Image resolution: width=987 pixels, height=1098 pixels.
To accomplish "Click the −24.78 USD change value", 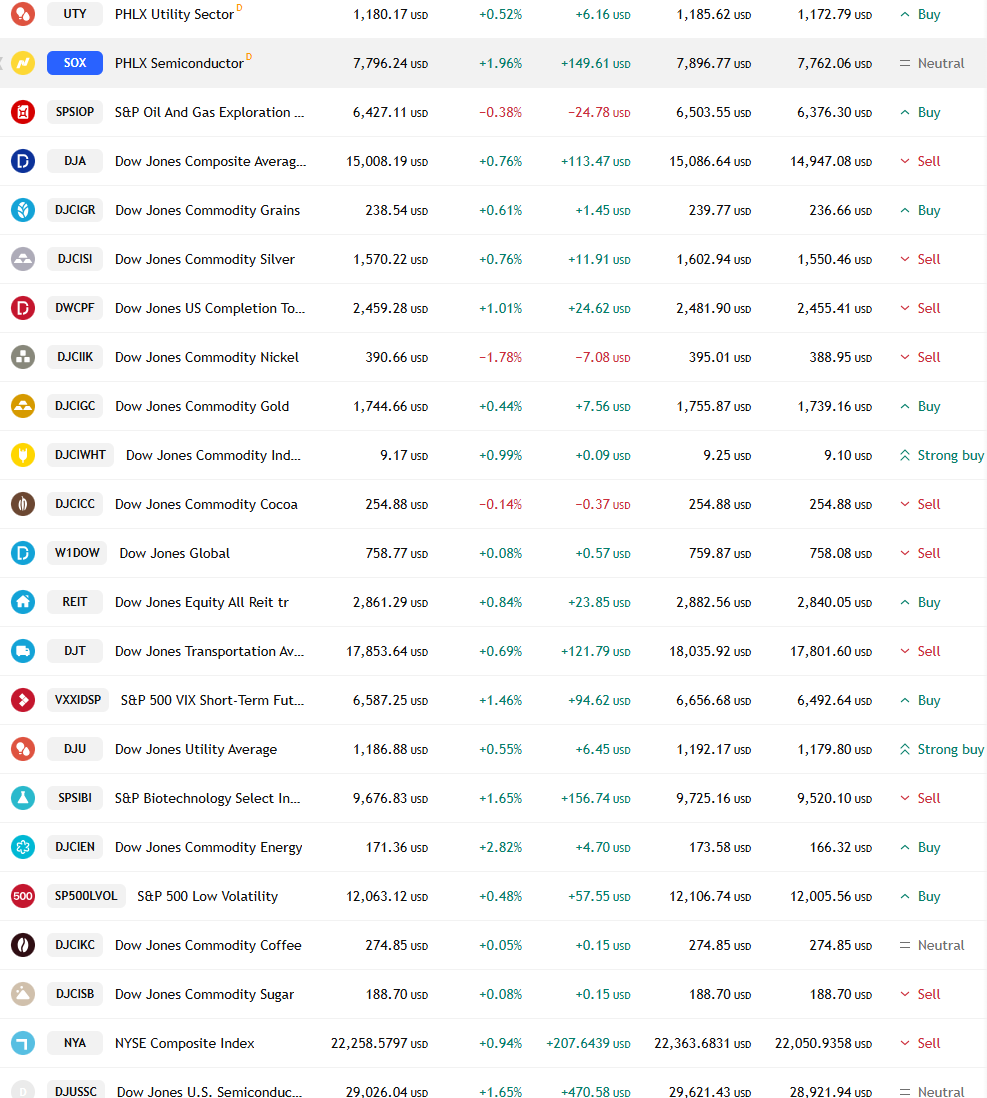I will [x=599, y=112].
